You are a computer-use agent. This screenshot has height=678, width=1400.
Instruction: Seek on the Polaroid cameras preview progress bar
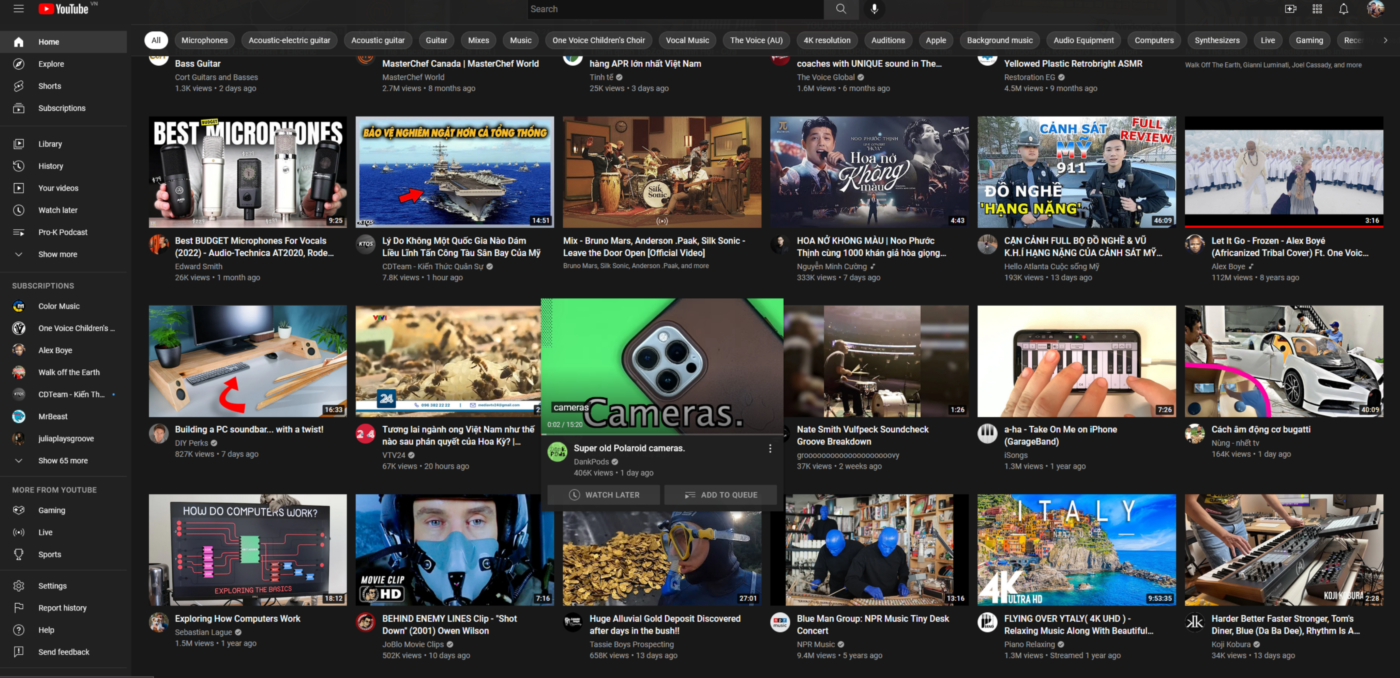click(662, 433)
